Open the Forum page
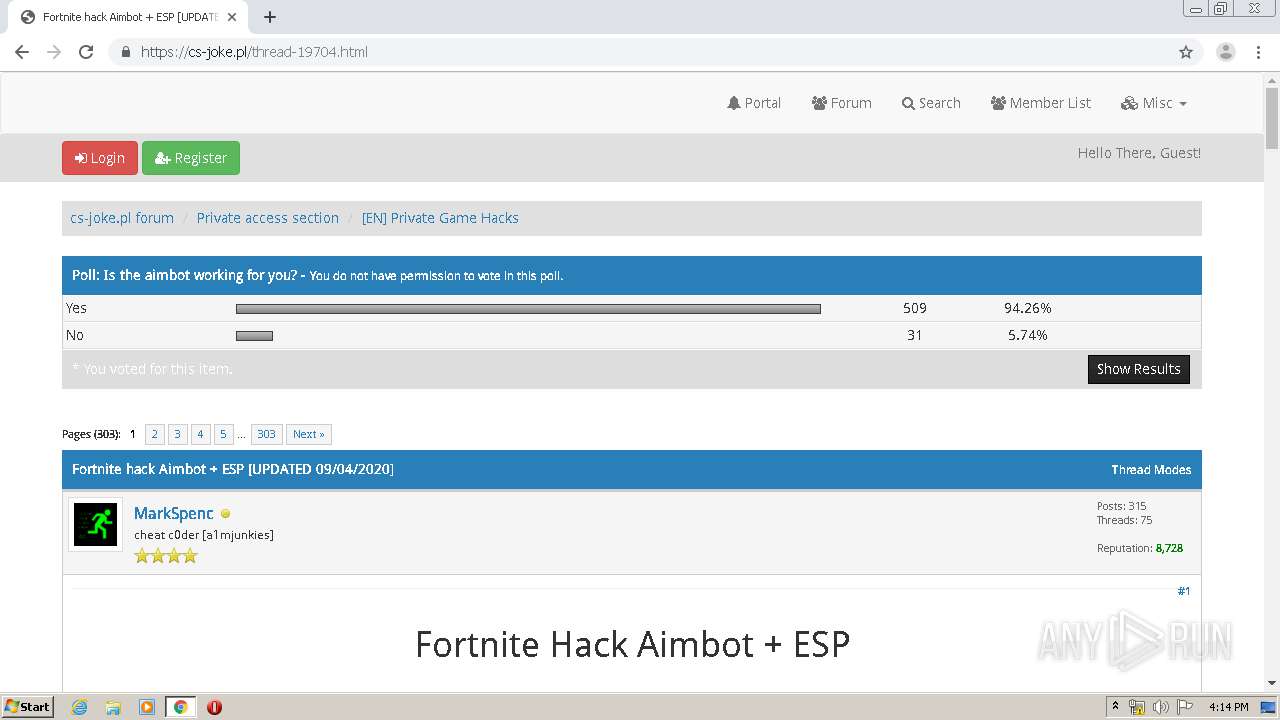 (x=841, y=103)
